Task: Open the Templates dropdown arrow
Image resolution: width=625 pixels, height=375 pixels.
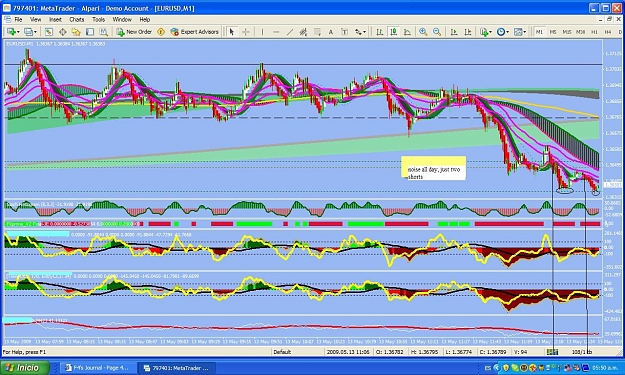Action: click(x=525, y=32)
